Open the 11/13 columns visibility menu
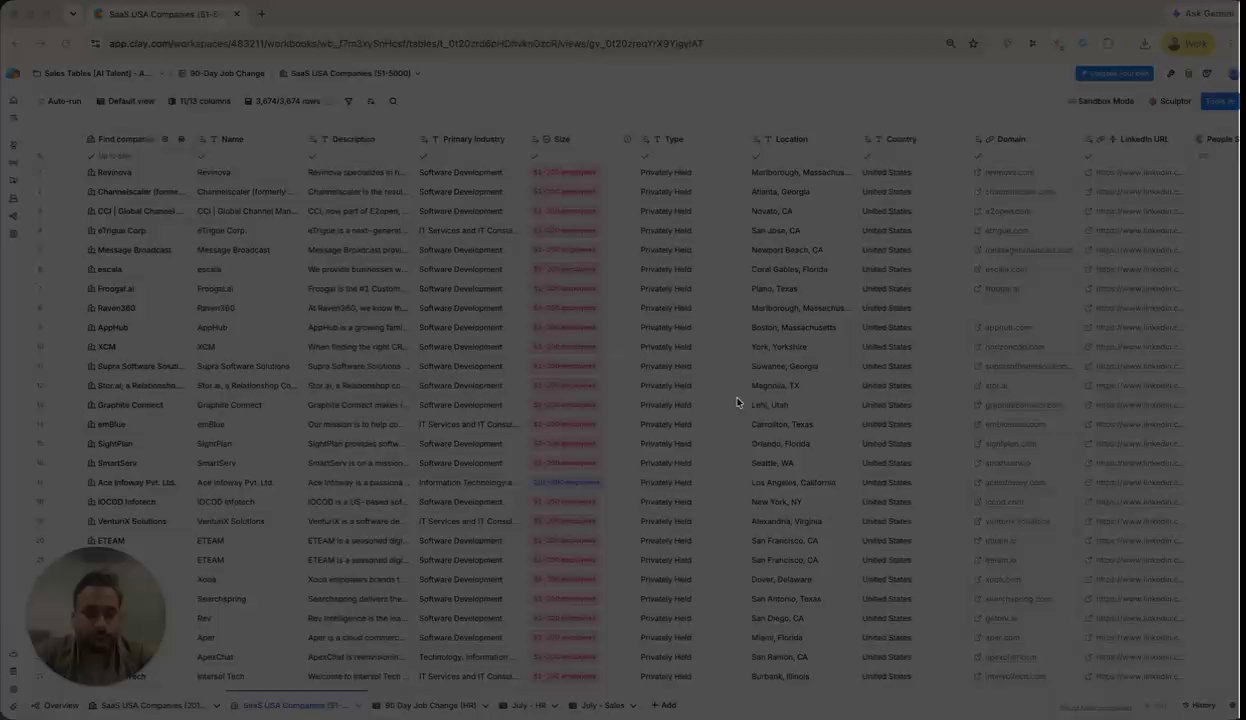The image size is (1246, 720). pyautogui.click(x=199, y=101)
